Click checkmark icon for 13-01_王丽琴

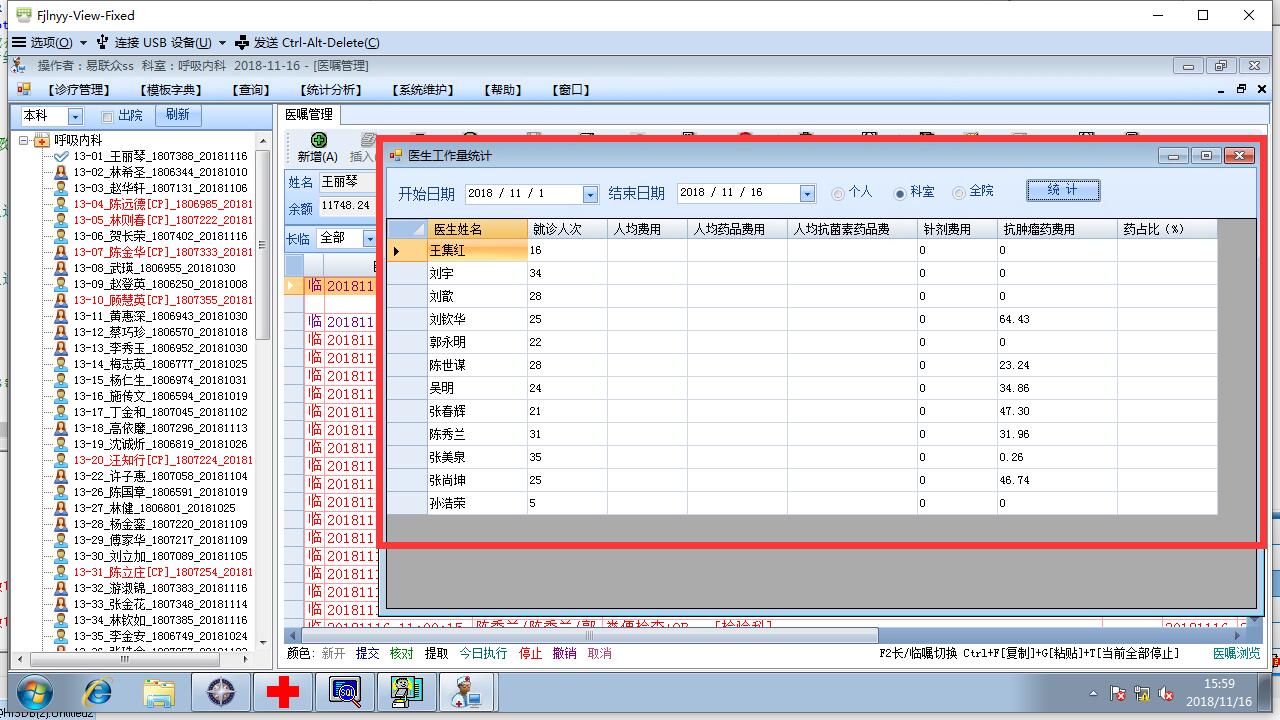[x=61, y=156]
